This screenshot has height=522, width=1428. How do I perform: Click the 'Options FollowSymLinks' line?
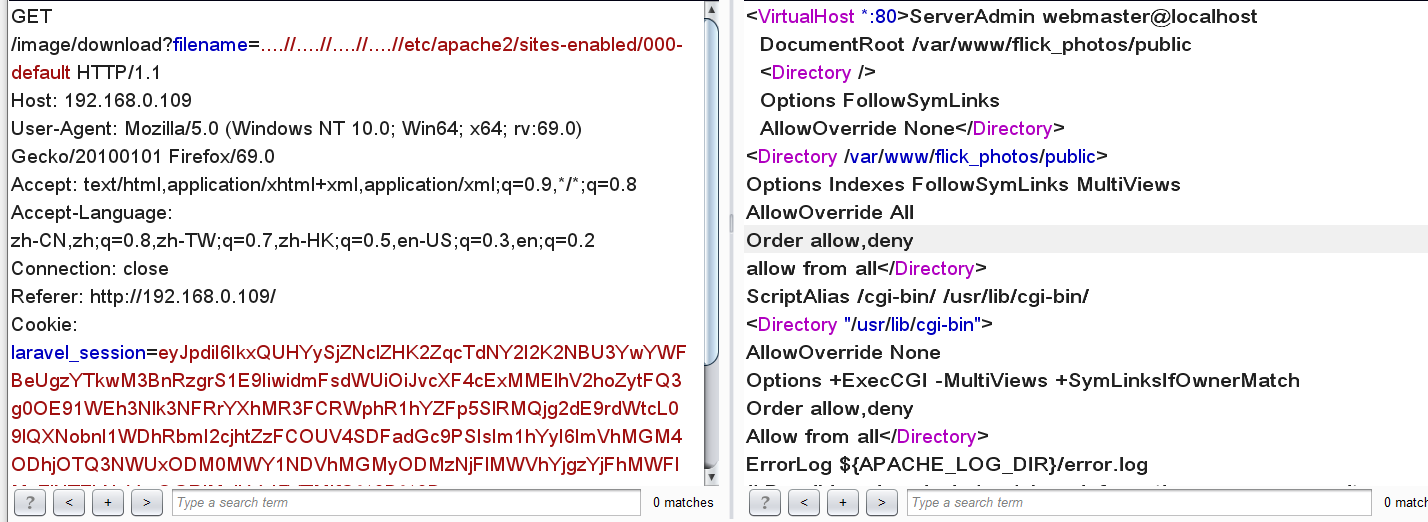(880, 100)
